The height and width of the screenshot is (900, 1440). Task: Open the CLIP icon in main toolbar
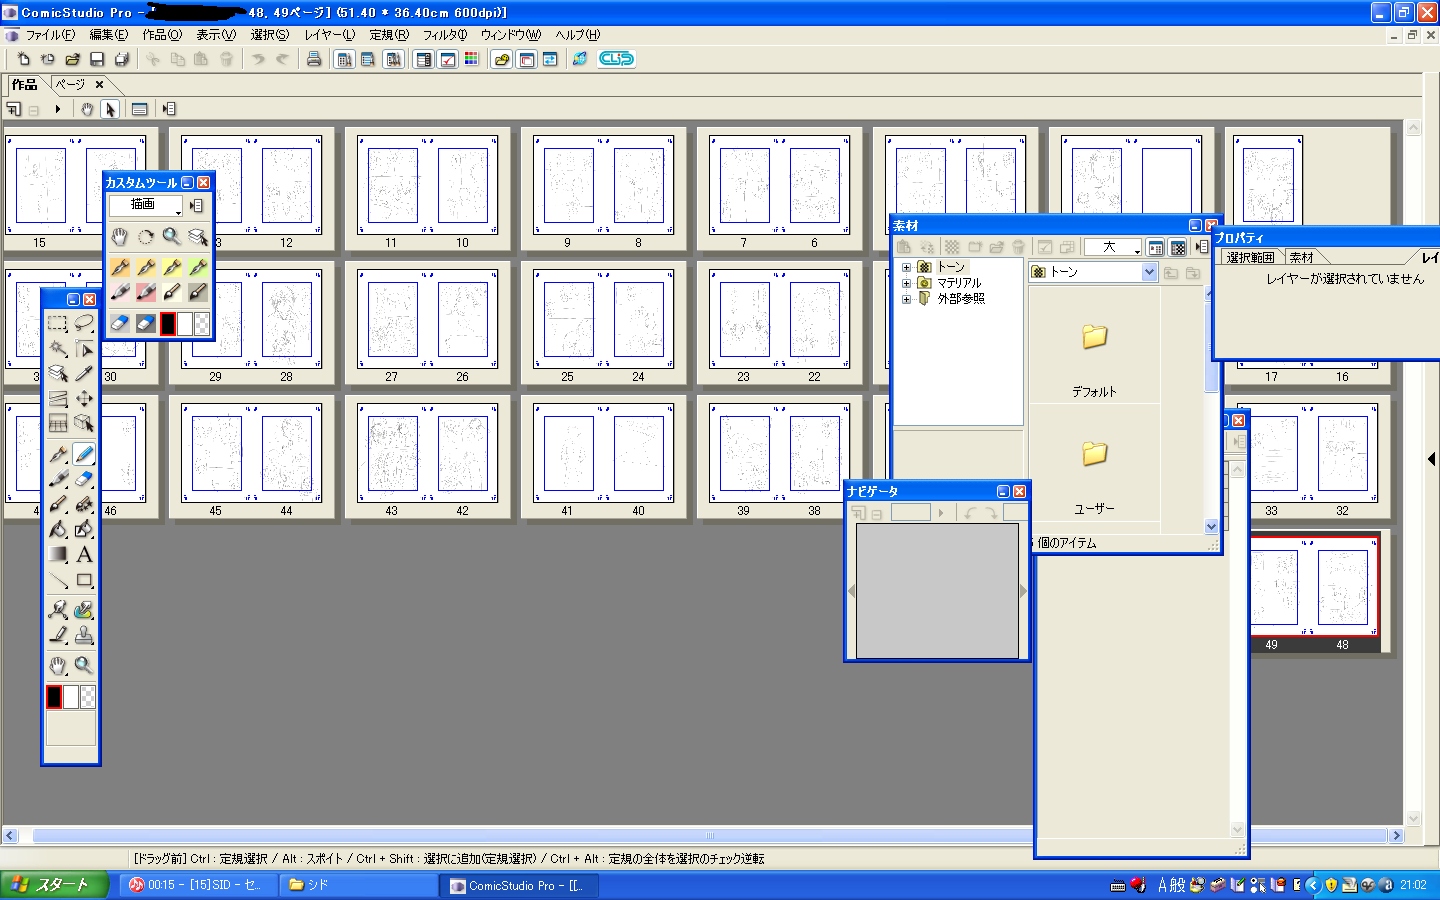pyautogui.click(x=616, y=59)
